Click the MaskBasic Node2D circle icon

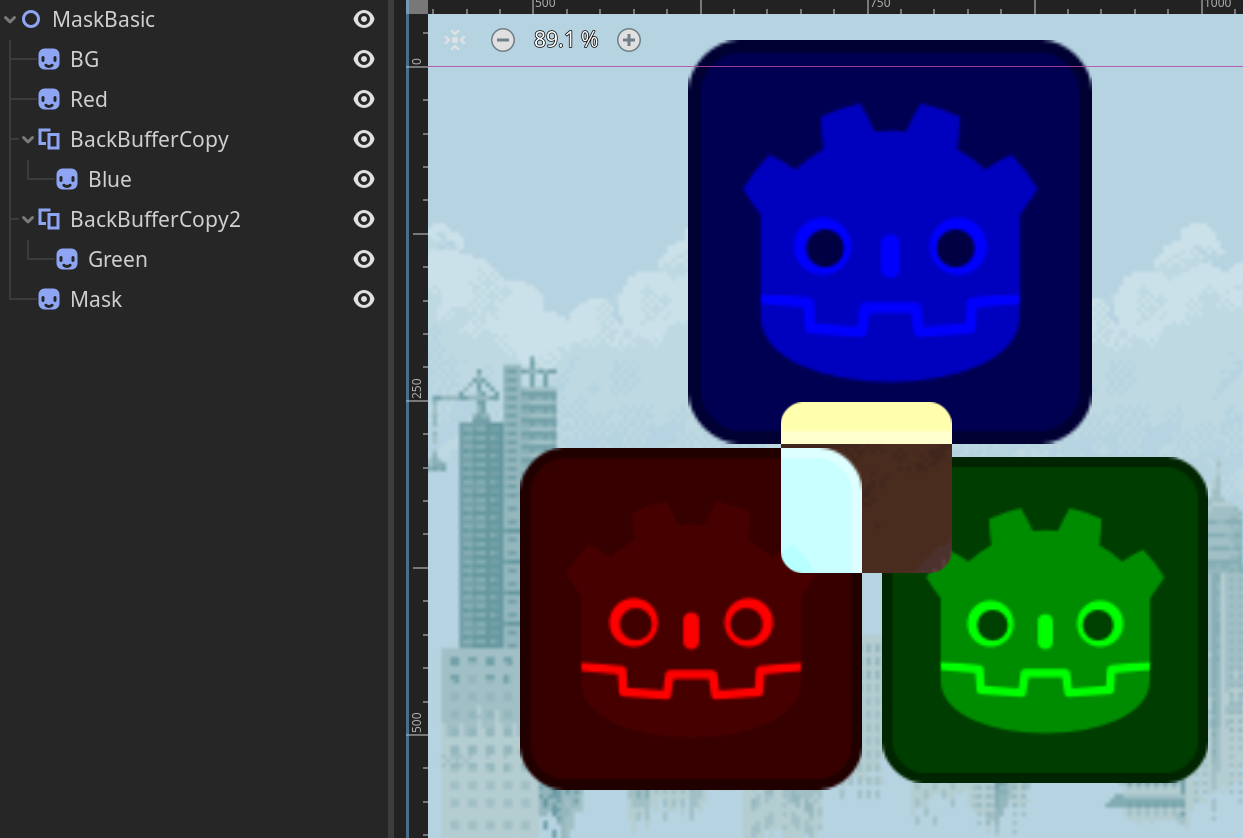[31, 19]
